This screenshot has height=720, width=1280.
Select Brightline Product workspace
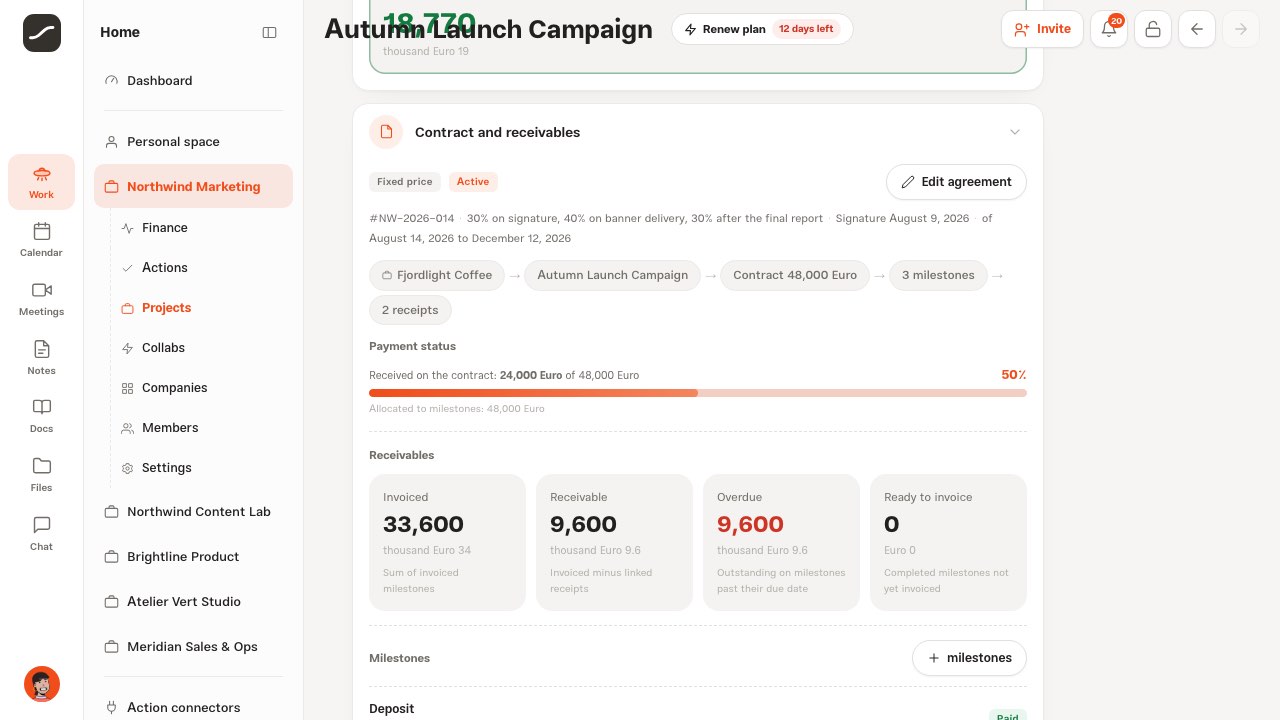193,557
